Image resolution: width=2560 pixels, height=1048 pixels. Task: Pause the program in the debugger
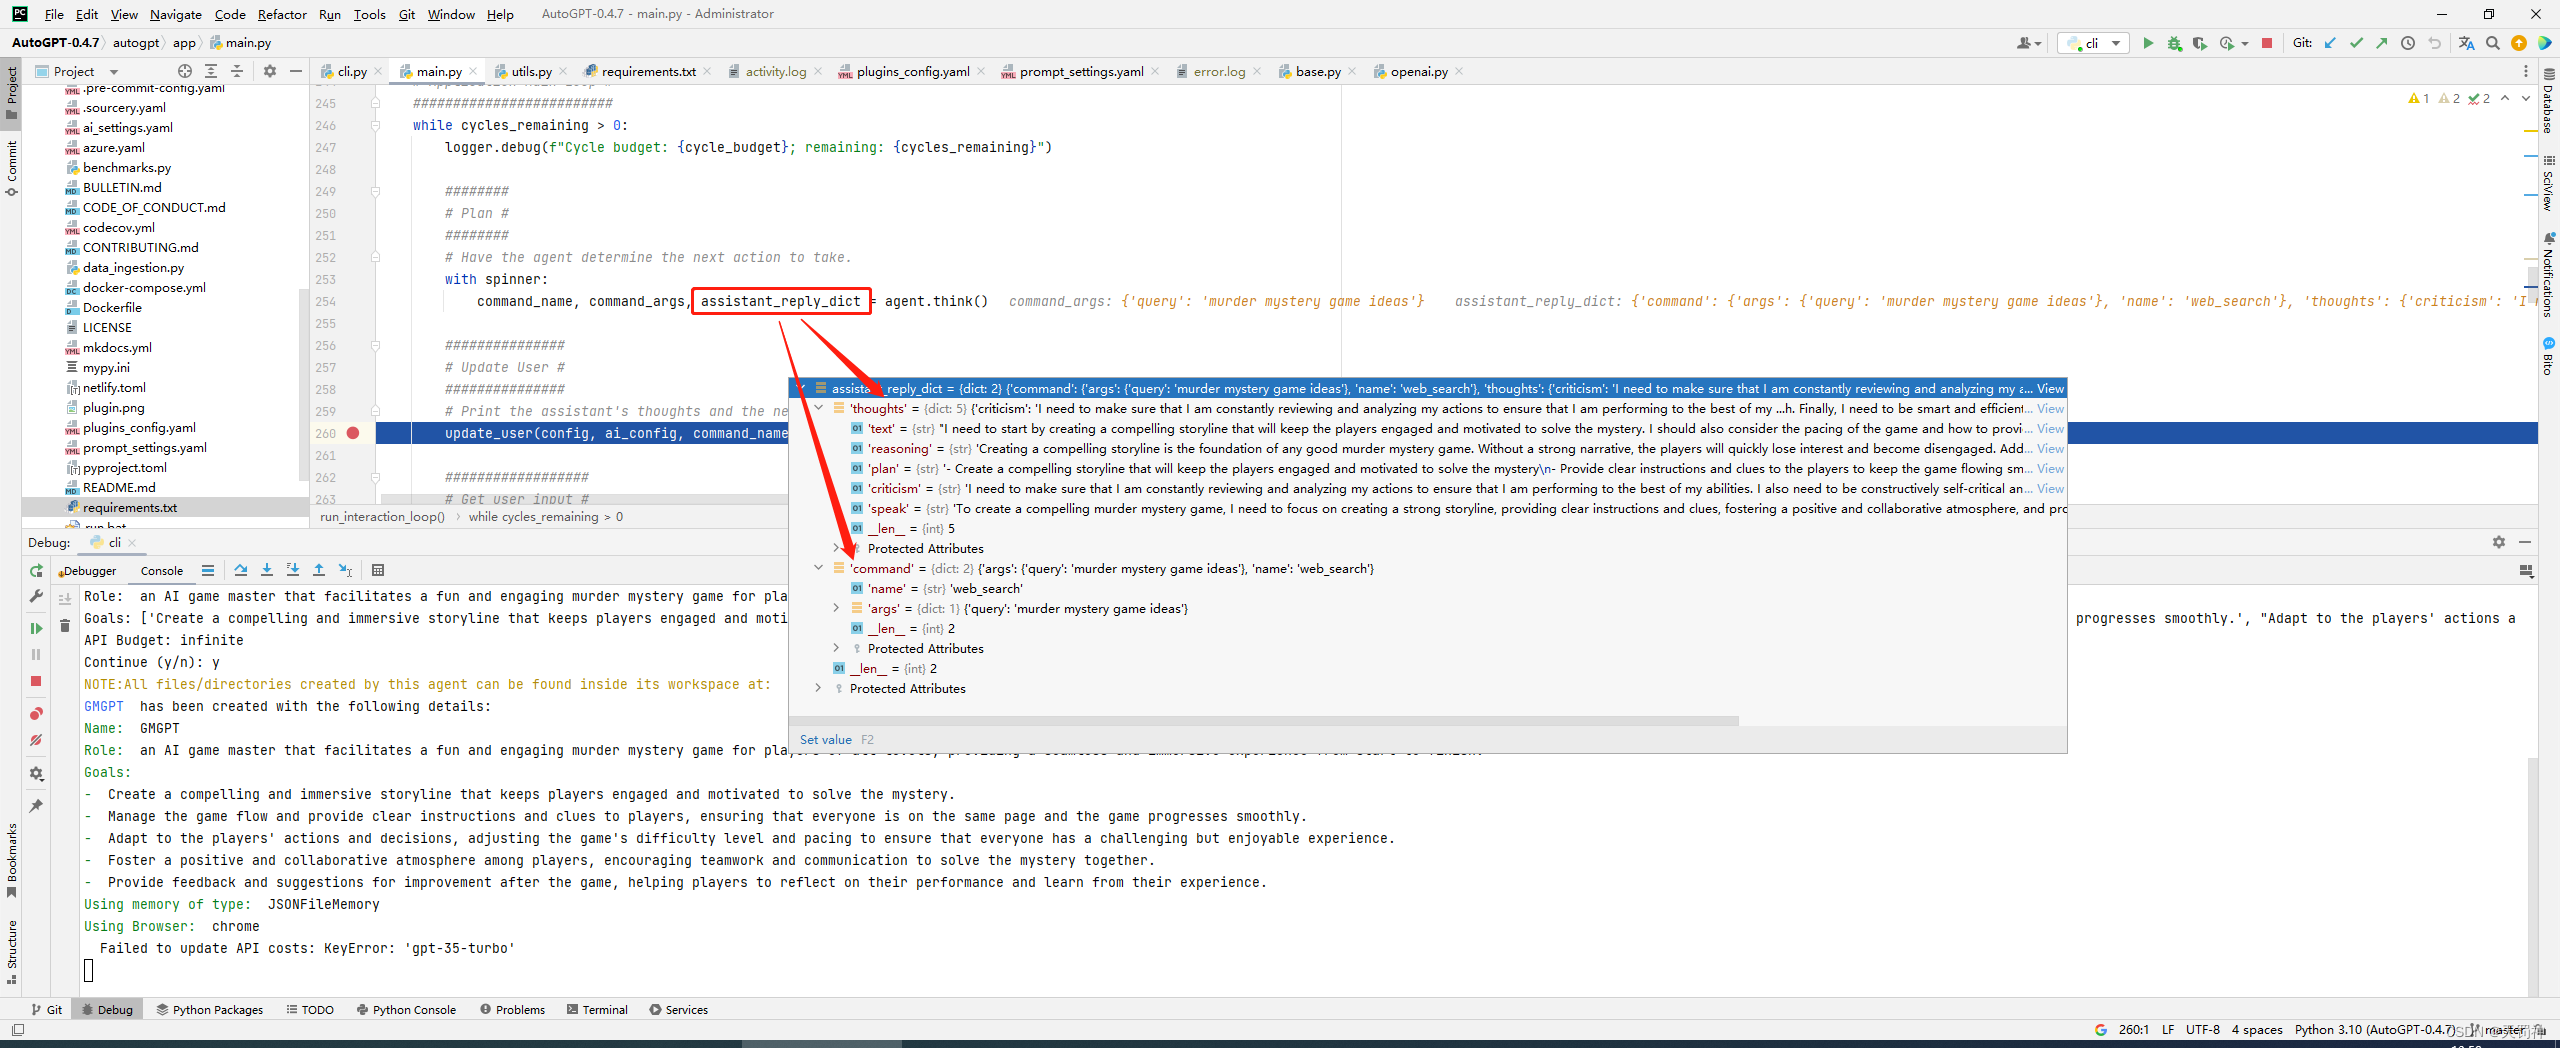click(x=36, y=654)
